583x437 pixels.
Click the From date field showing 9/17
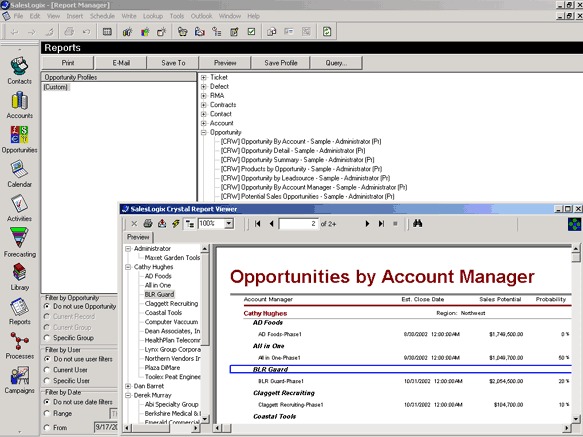(106, 427)
